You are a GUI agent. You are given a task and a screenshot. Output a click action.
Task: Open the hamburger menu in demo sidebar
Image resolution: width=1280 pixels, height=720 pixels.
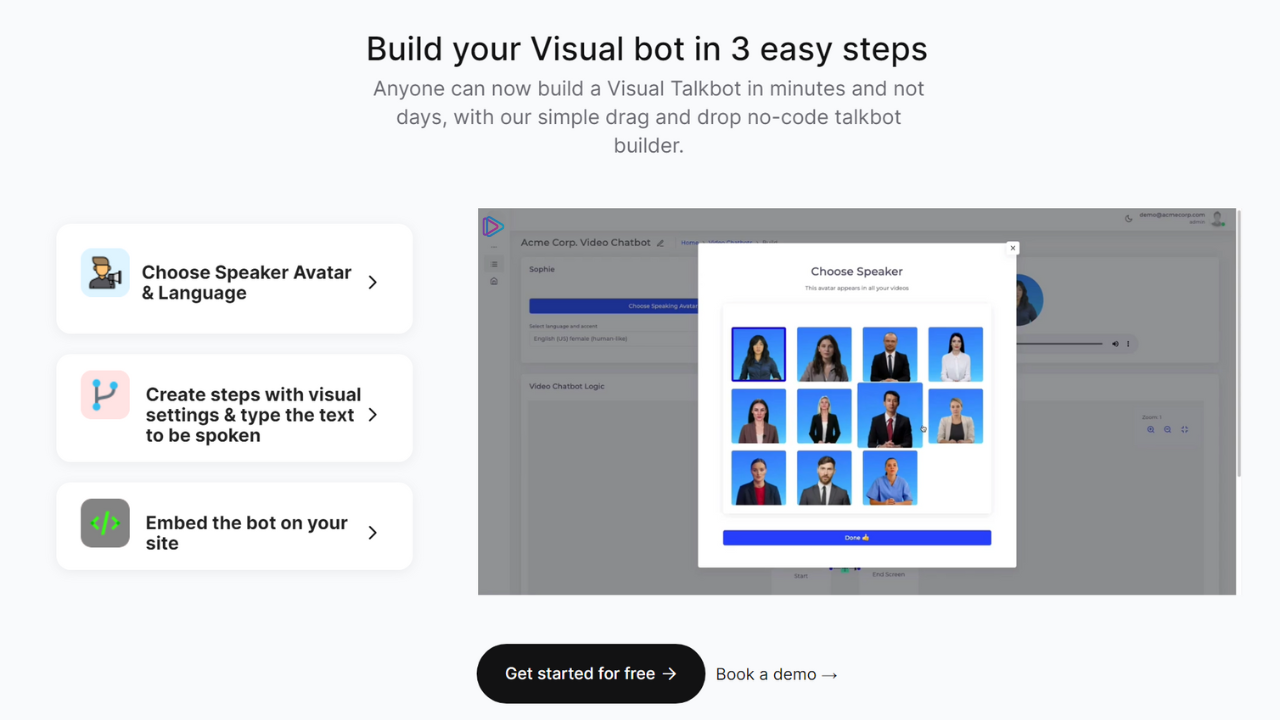click(494, 265)
